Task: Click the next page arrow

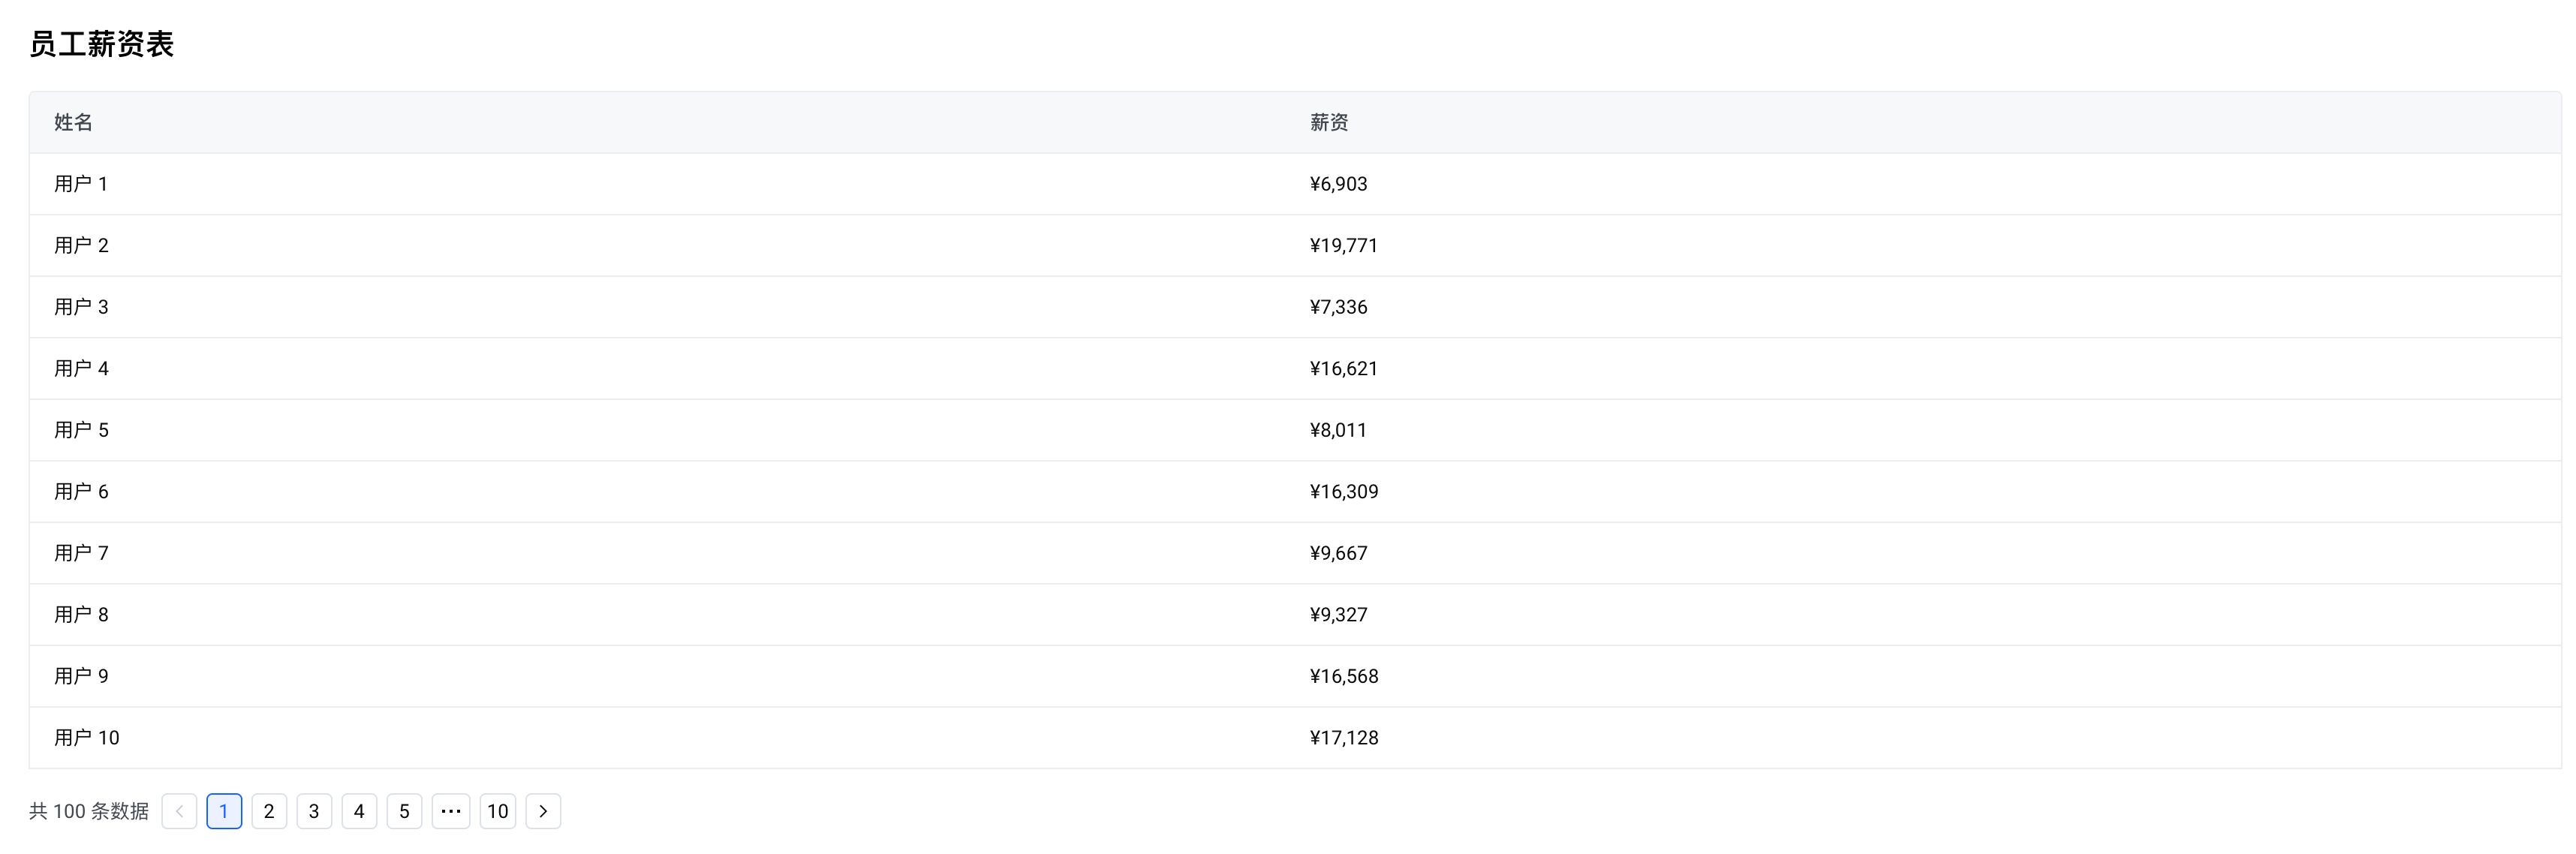Action: click(x=543, y=811)
